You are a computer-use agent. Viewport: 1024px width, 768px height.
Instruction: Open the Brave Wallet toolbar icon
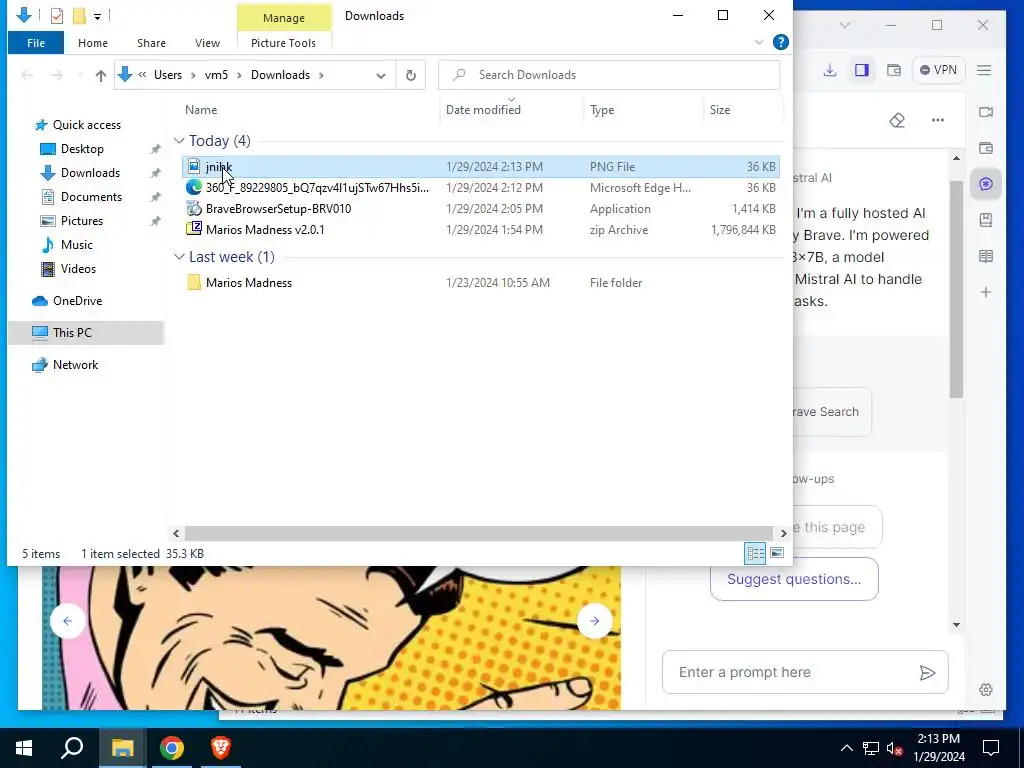(893, 70)
